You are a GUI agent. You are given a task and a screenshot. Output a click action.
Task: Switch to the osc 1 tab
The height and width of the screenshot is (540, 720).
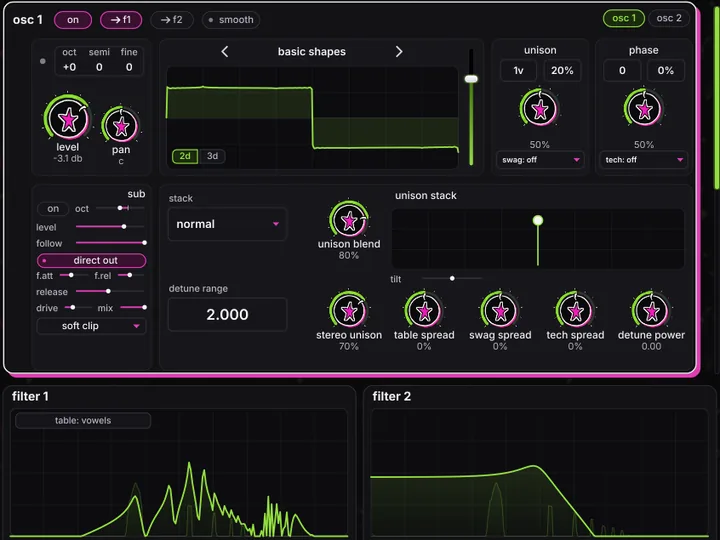tap(624, 18)
